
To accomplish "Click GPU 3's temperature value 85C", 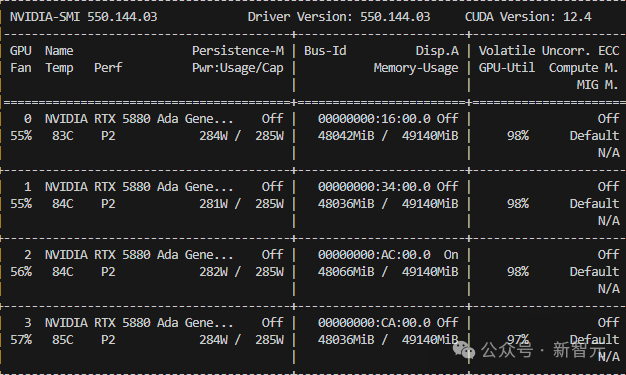I will click(x=63, y=339).
